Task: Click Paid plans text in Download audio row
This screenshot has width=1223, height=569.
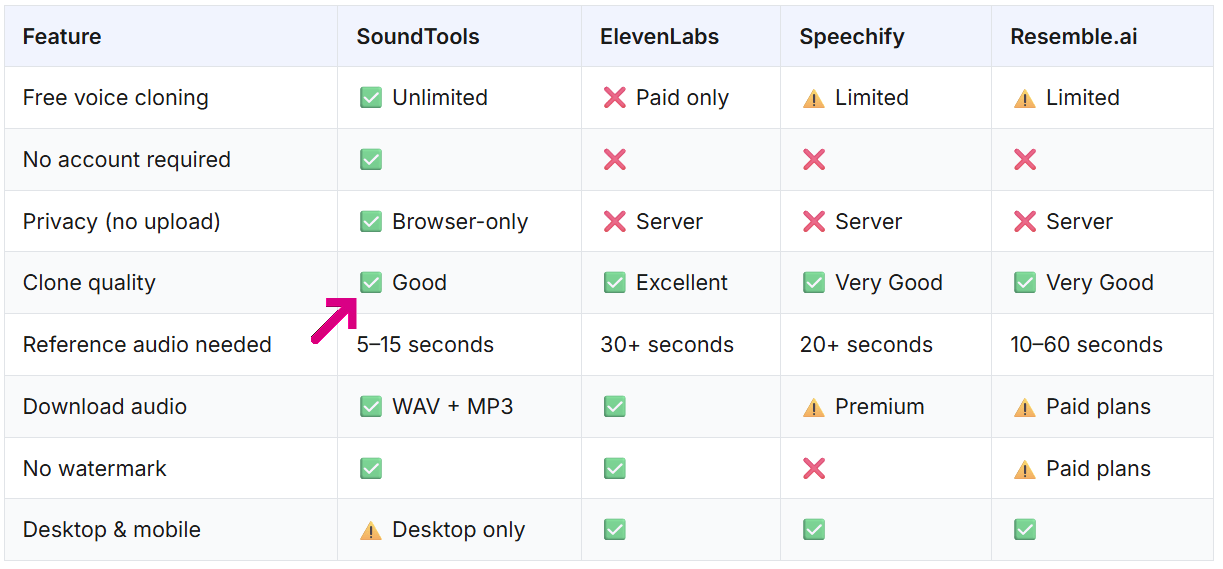Action: point(1098,407)
